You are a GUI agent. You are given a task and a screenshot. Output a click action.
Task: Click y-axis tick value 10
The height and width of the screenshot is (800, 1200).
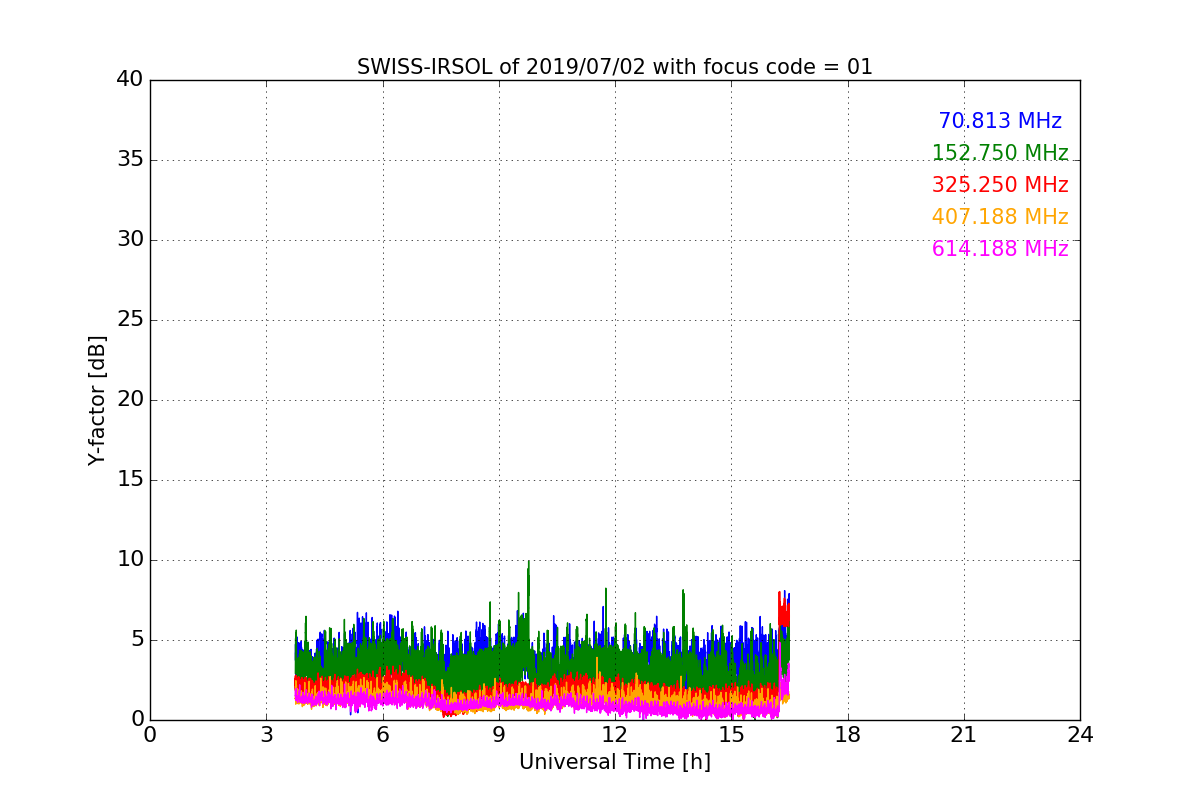(130, 560)
